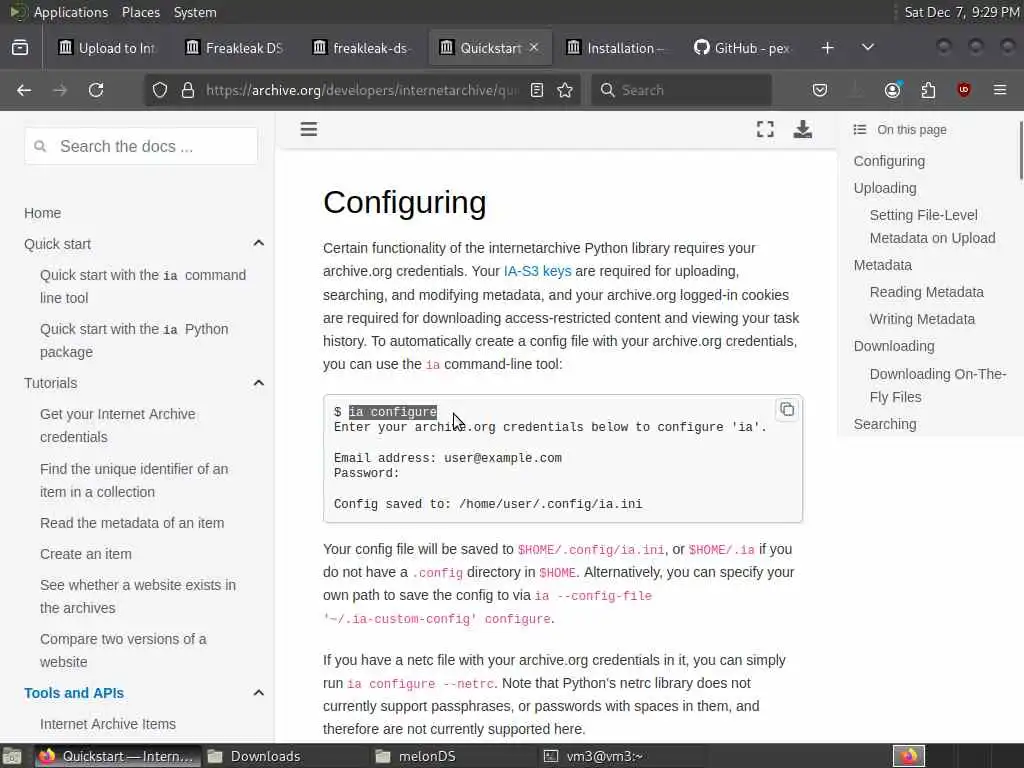Viewport: 1024px width, 768px height.
Task: Click the clock showing Sat Dec 7
Action: tap(961, 12)
